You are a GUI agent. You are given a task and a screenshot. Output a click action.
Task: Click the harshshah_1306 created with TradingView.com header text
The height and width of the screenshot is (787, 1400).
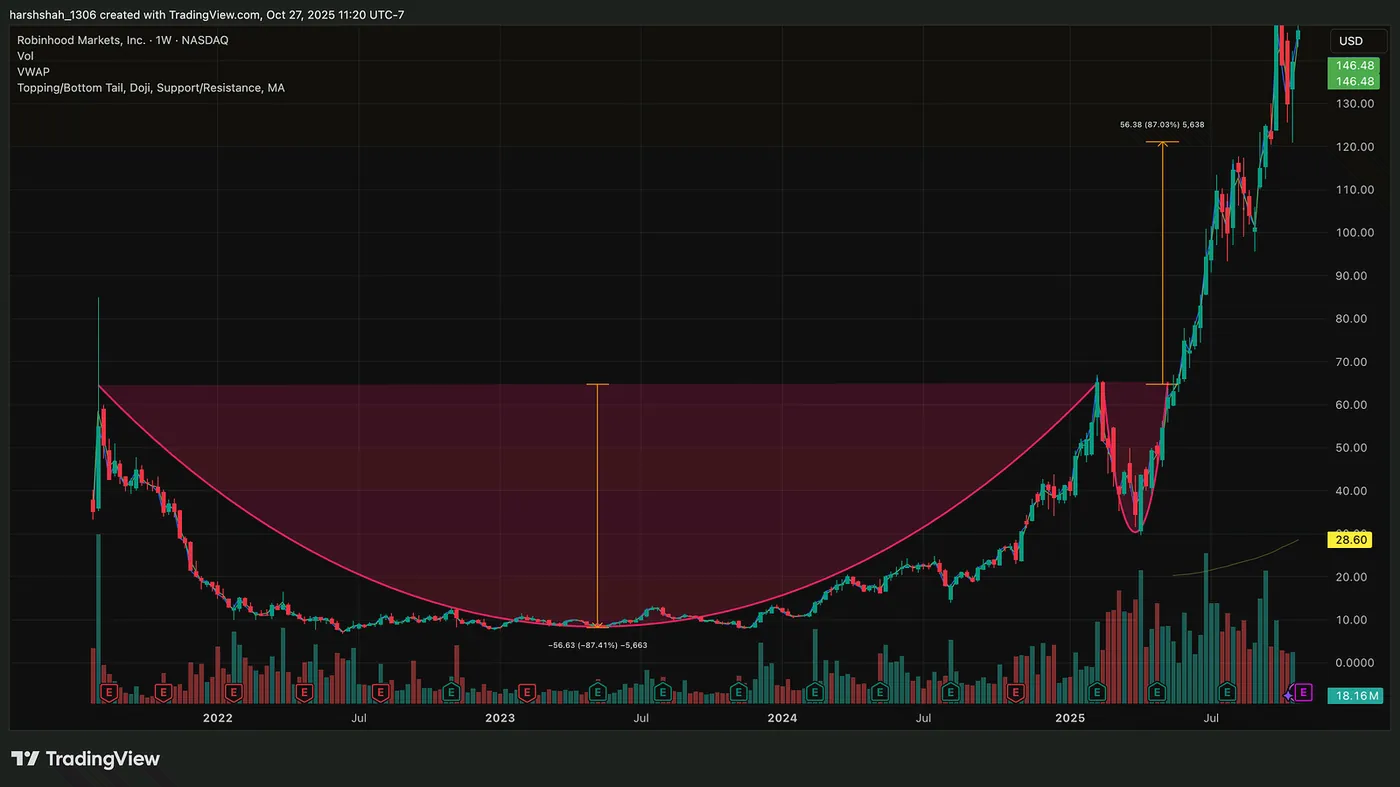207,15
